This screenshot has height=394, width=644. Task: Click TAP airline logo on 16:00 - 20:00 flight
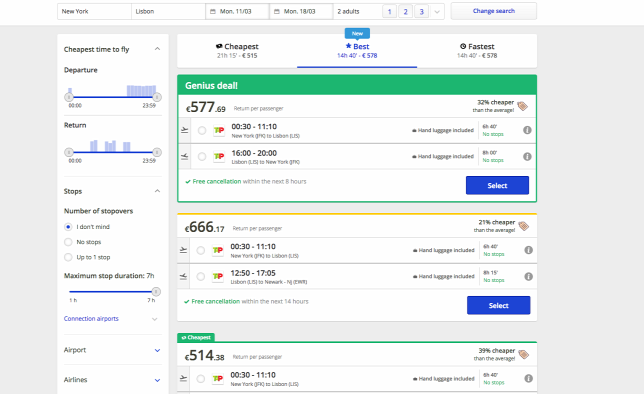(x=219, y=157)
